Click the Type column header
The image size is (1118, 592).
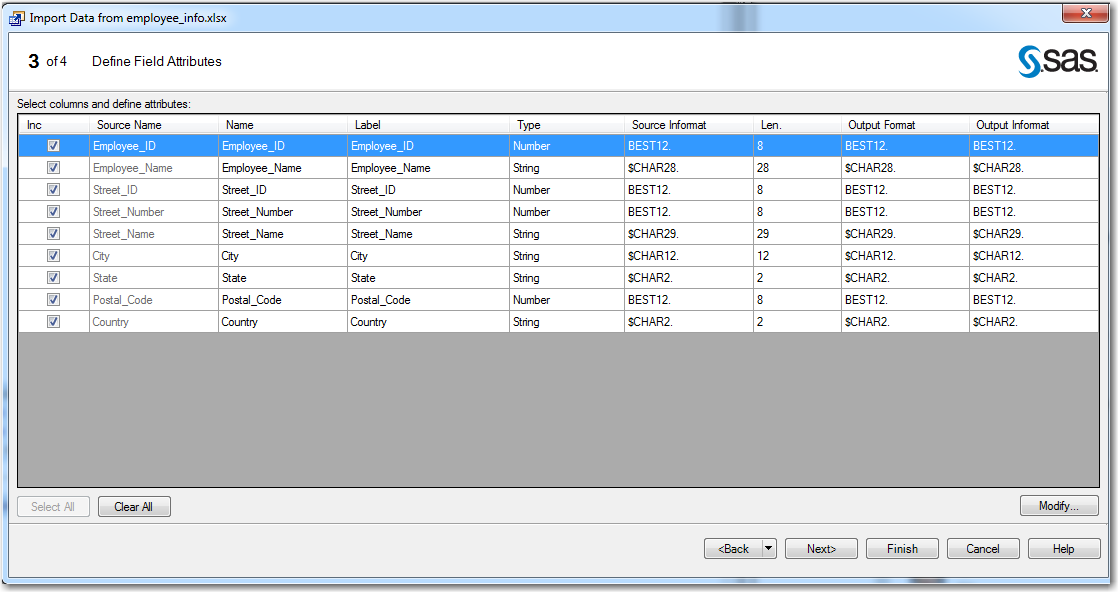(x=528, y=124)
